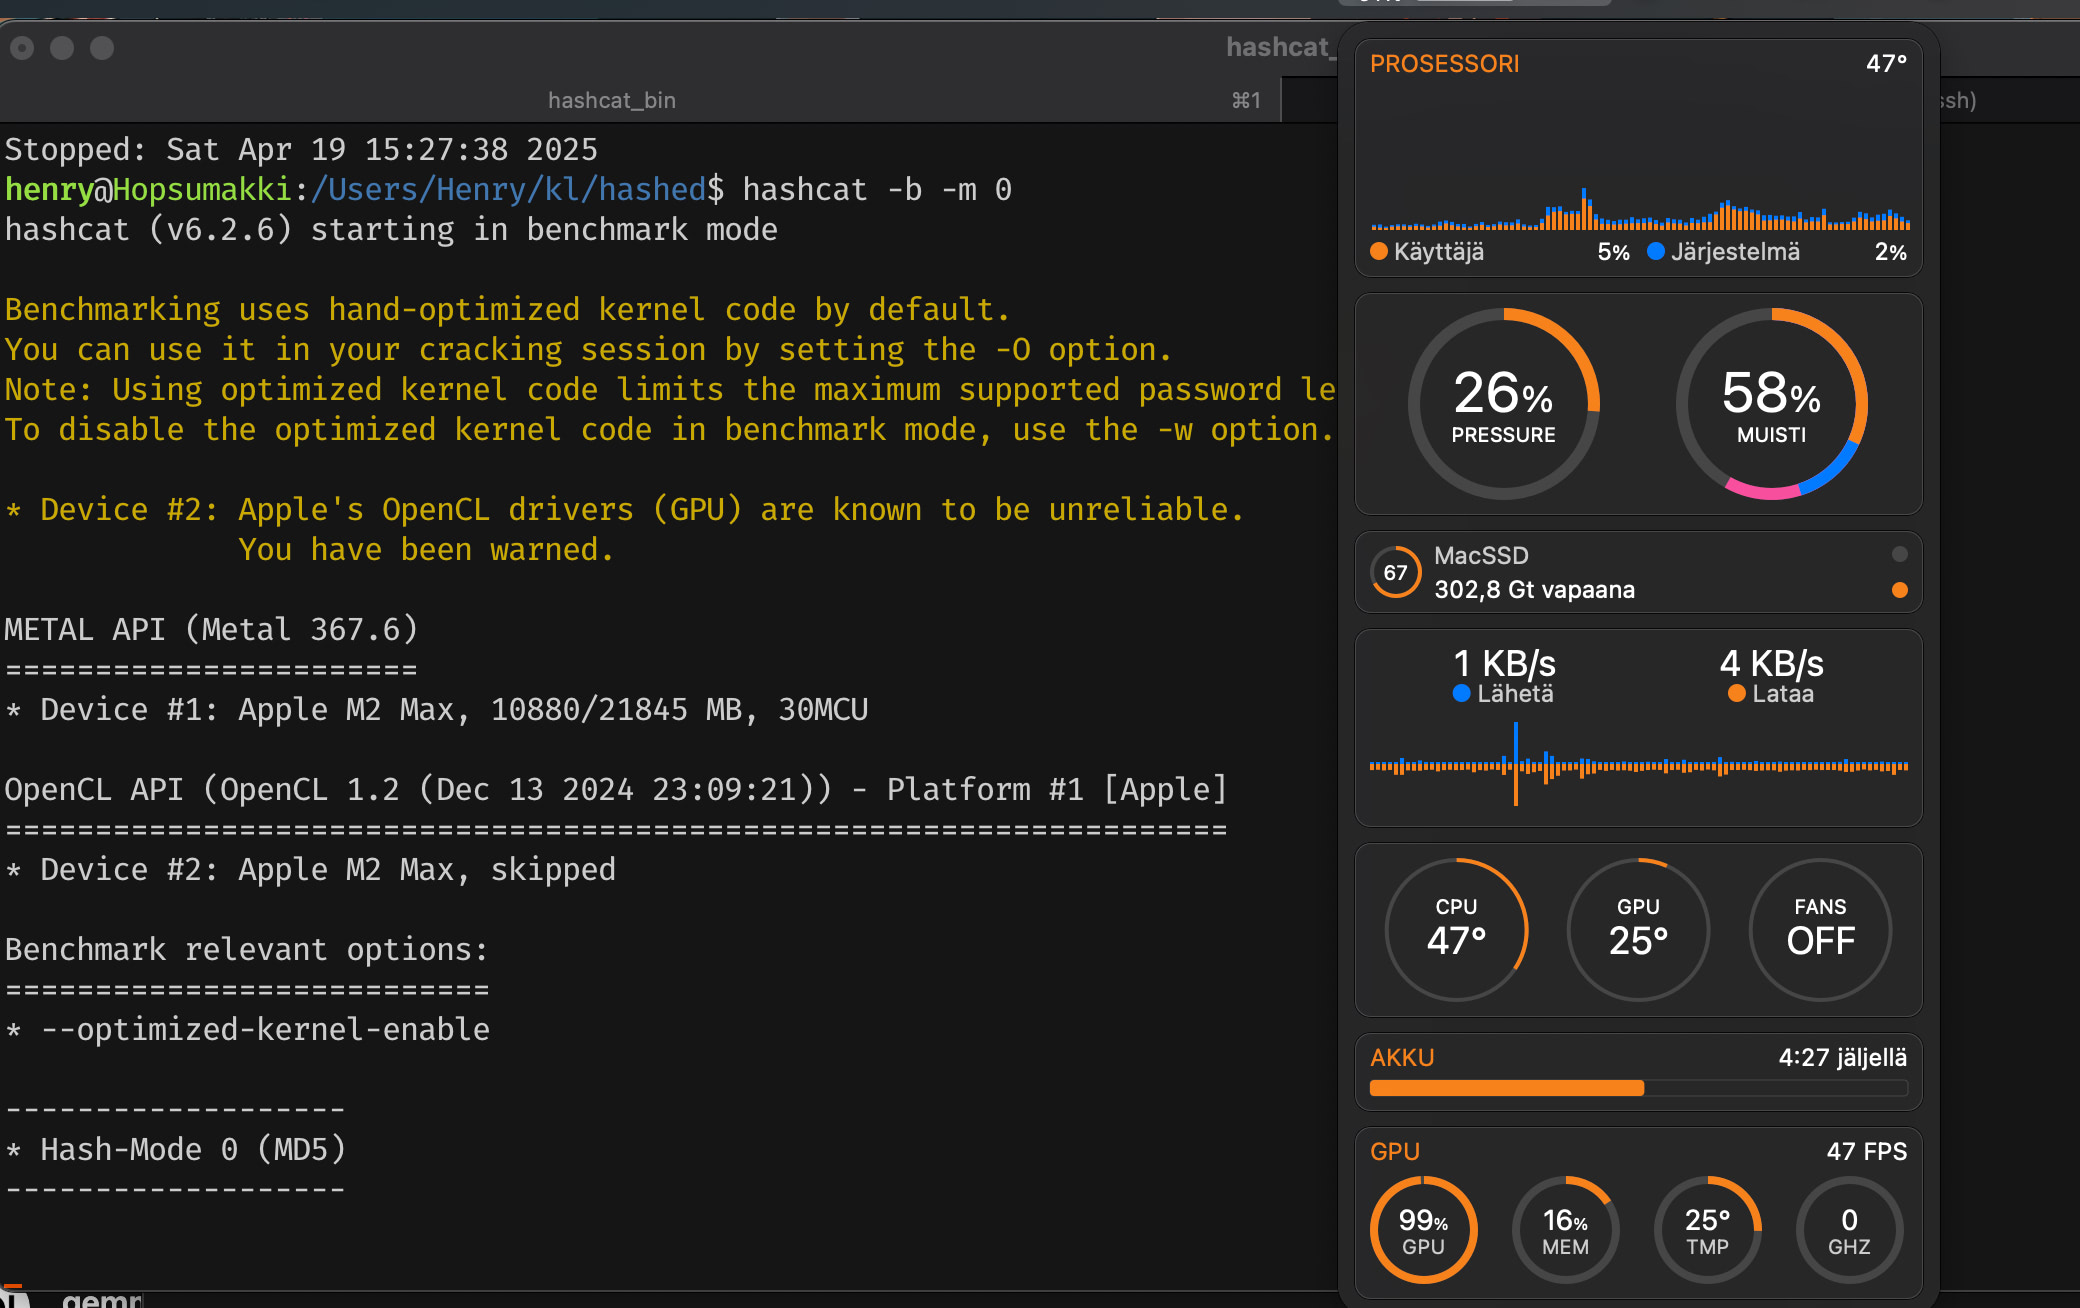
Task: Click the 4:27 jäljellä battery time label
Action: 1842,1057
